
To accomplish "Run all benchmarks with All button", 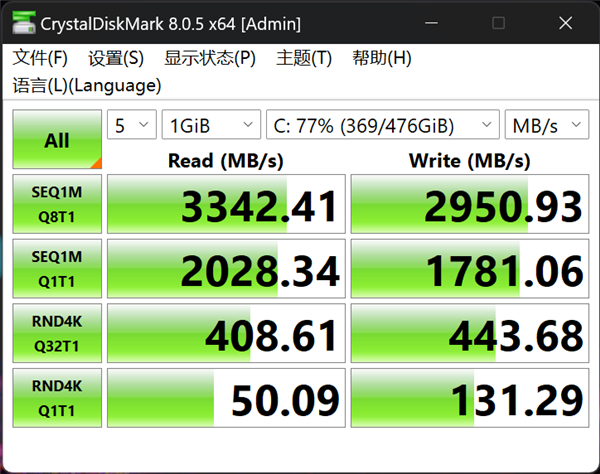I will coord(57,140).
